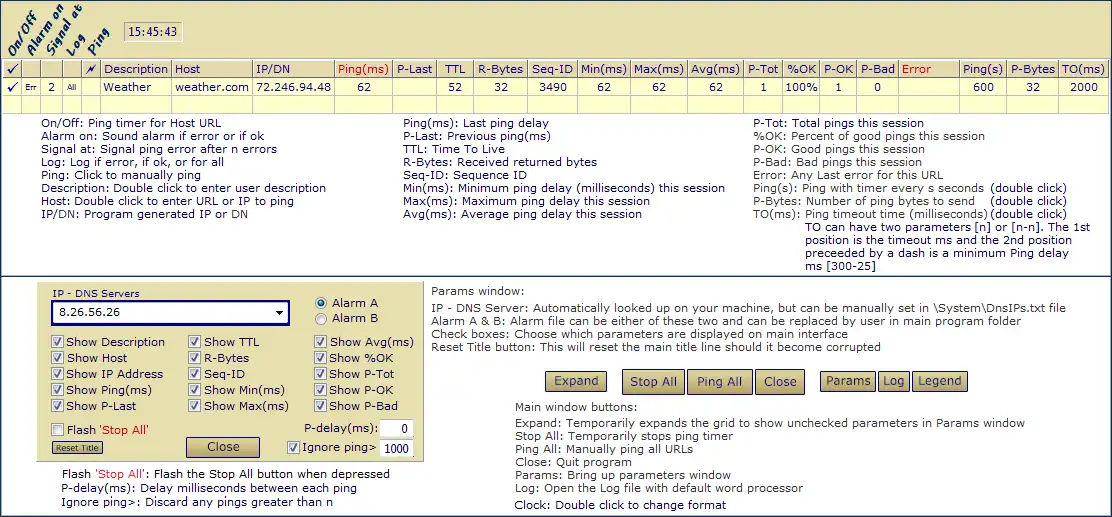Click the Ignore ping> value field
This screenshot has width=1112, height=517.
tap(396, 448)
